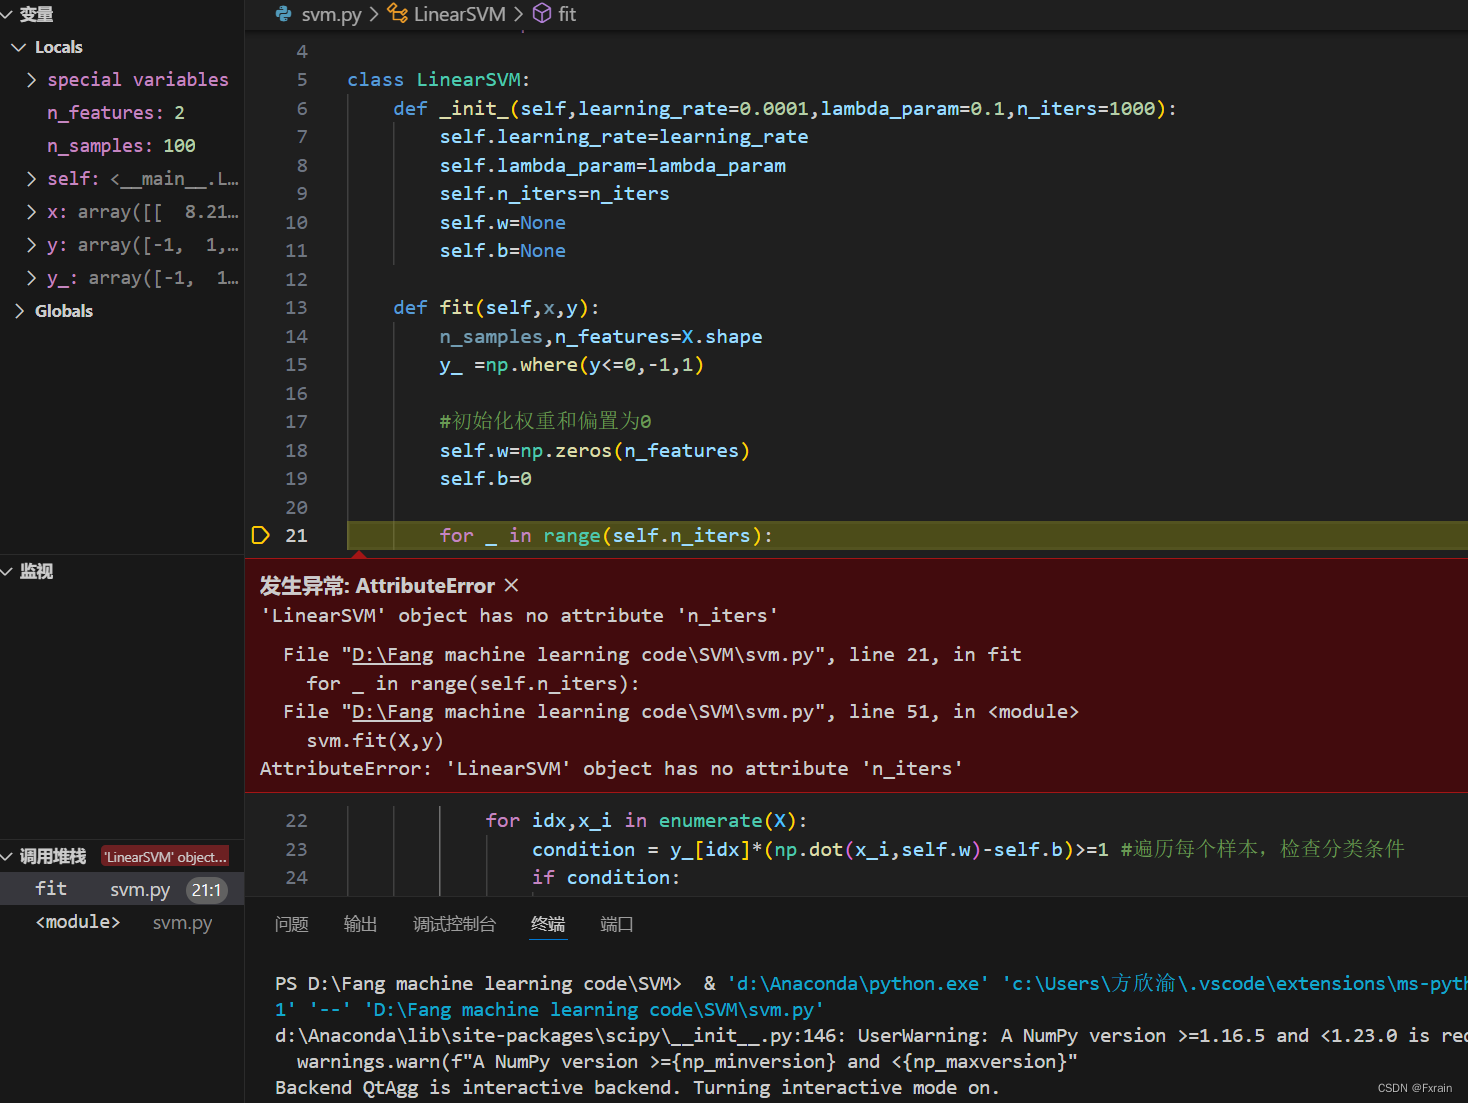The image size is (1468, 1103).
Task: Click line number 13 in the gutter
Action: 296,308
